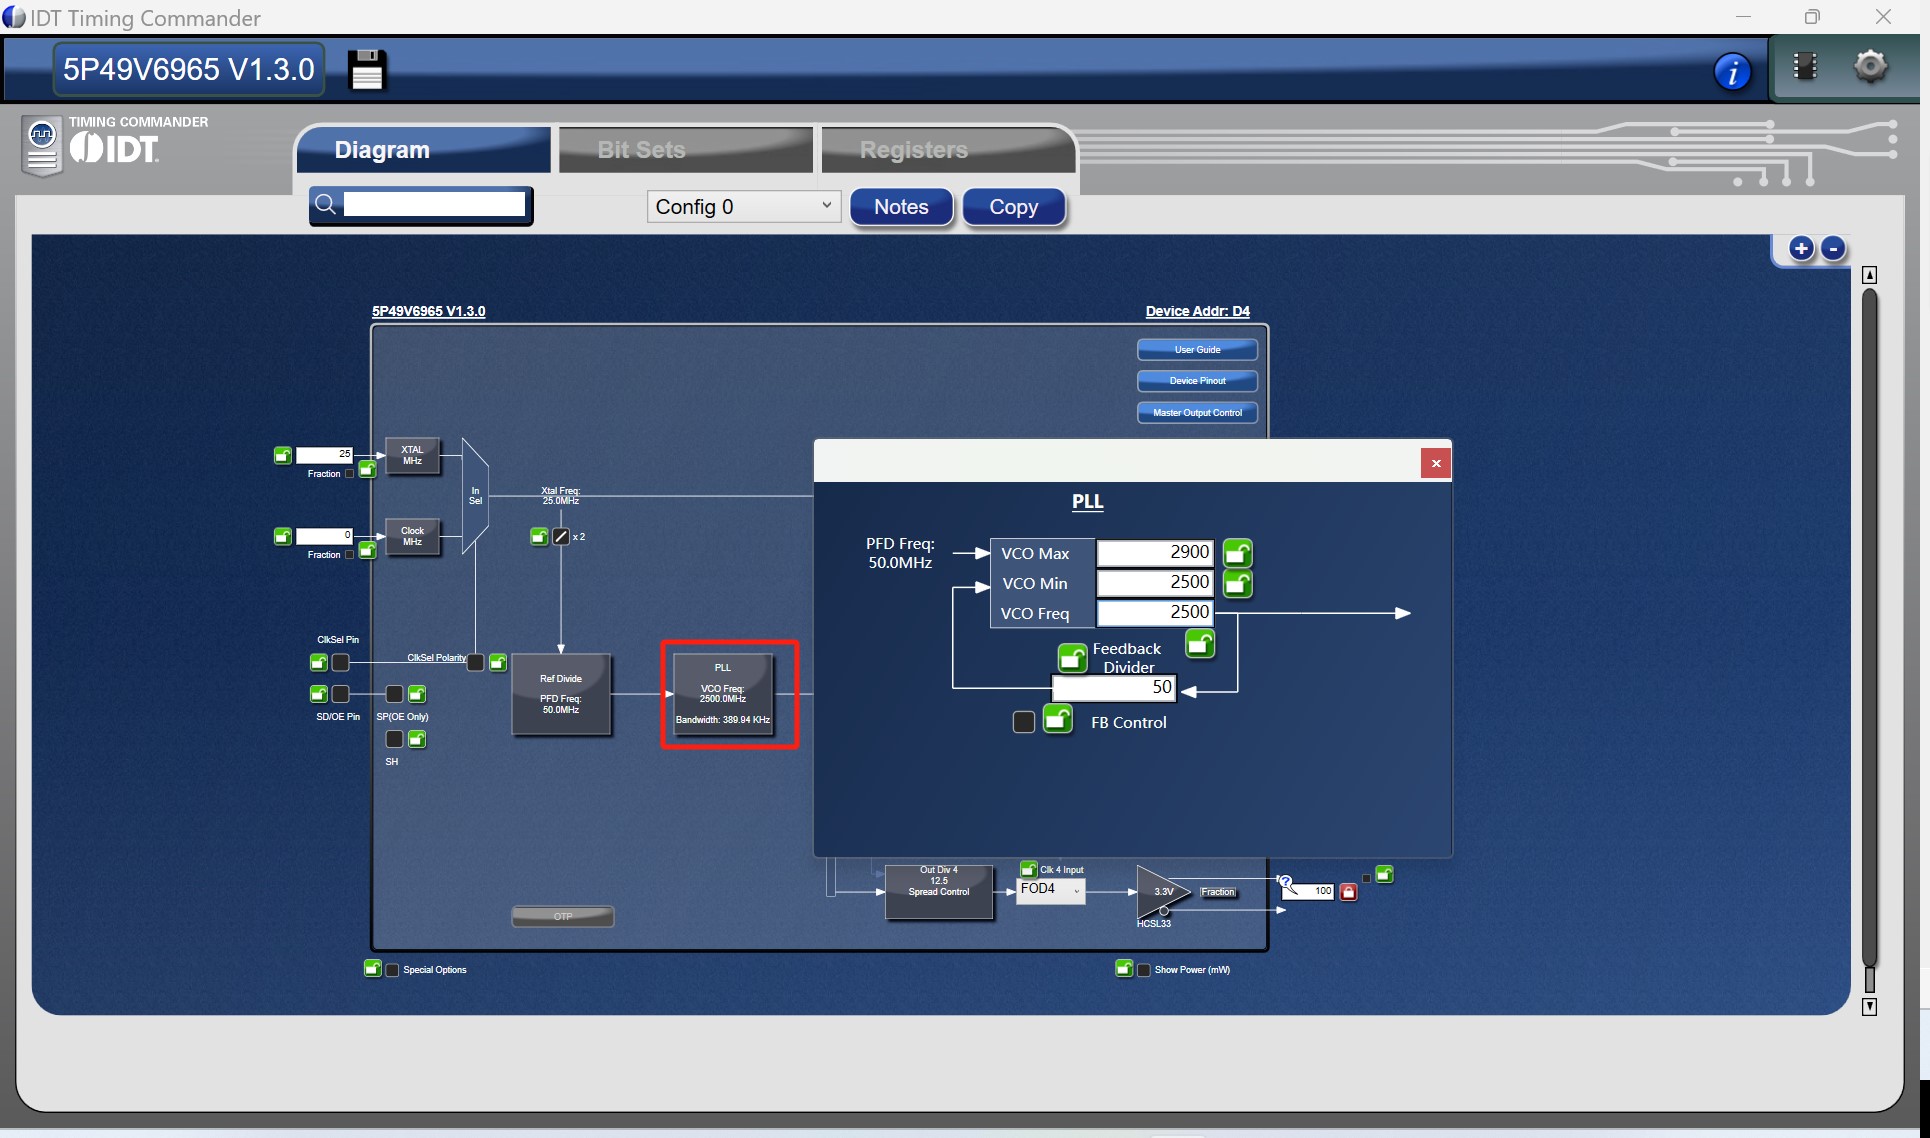Zoom out the diagram with the minus button
1930x1138 pixels.
pyautogui.click(x=1833, y=249)
